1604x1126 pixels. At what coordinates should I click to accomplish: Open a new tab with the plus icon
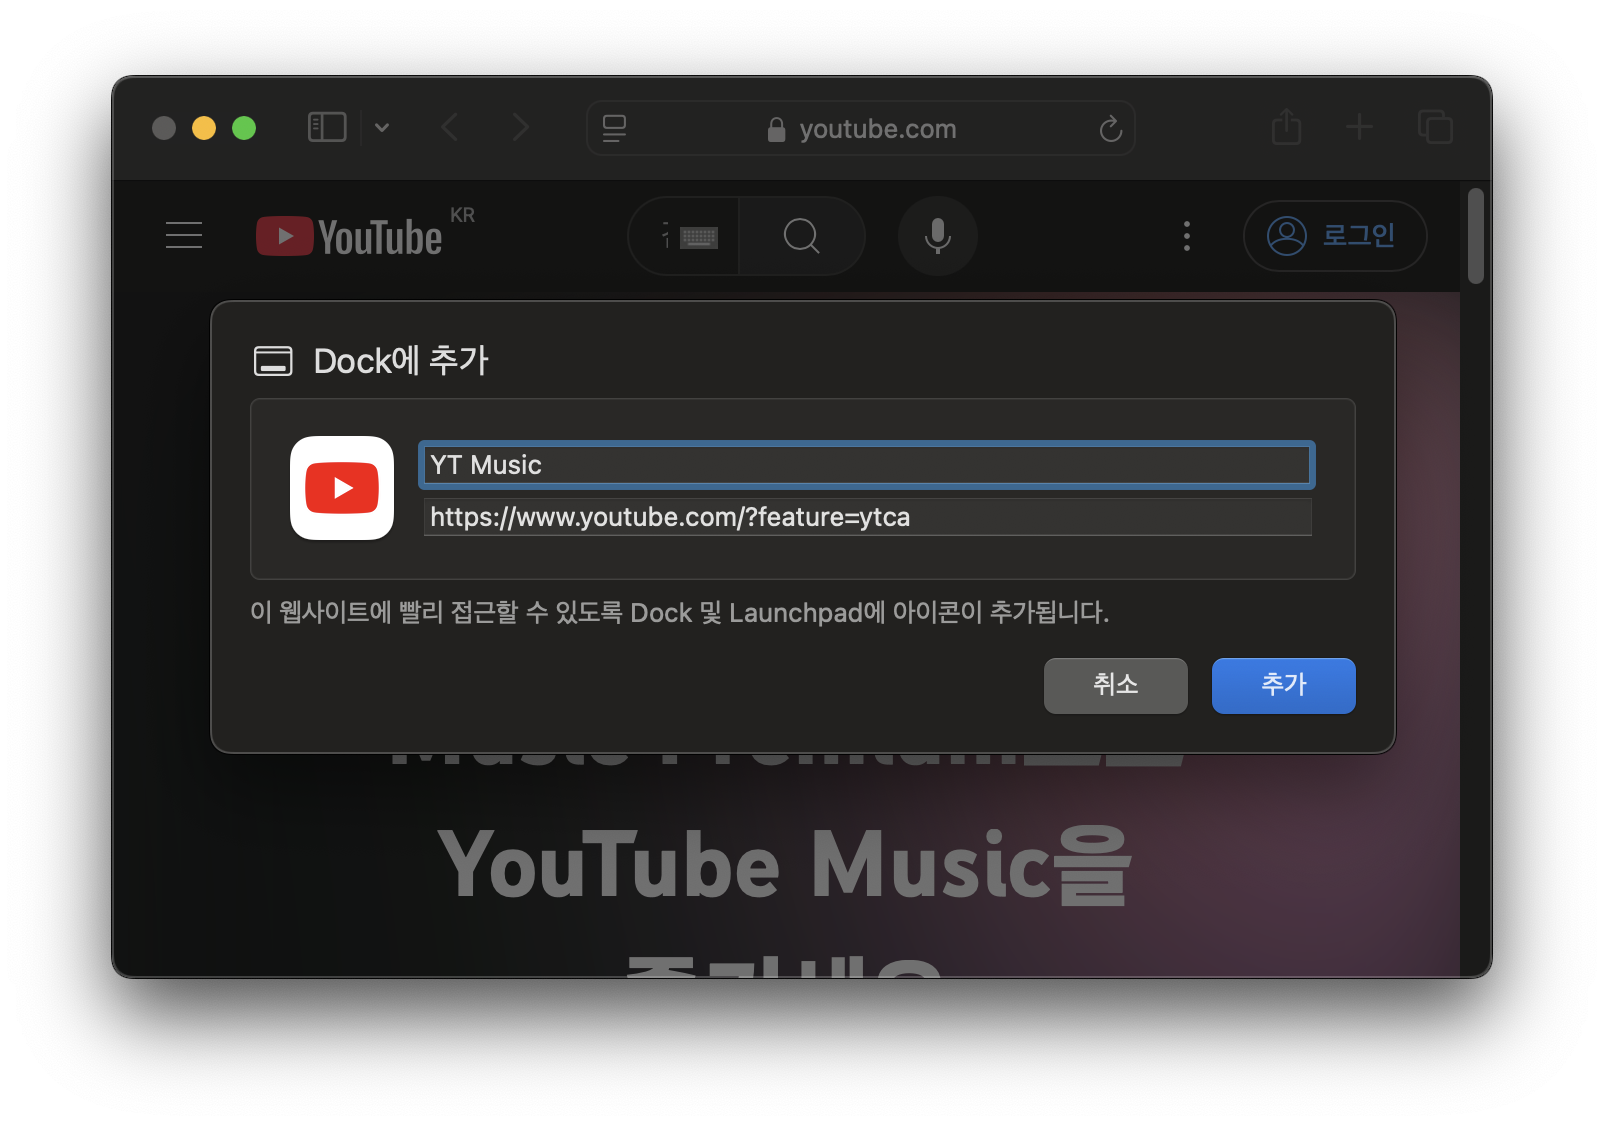pyautogui.click(x=1359, y=127)
